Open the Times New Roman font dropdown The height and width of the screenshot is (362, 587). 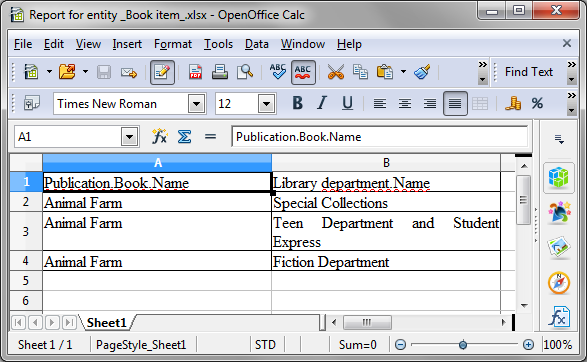pos(197,104)
